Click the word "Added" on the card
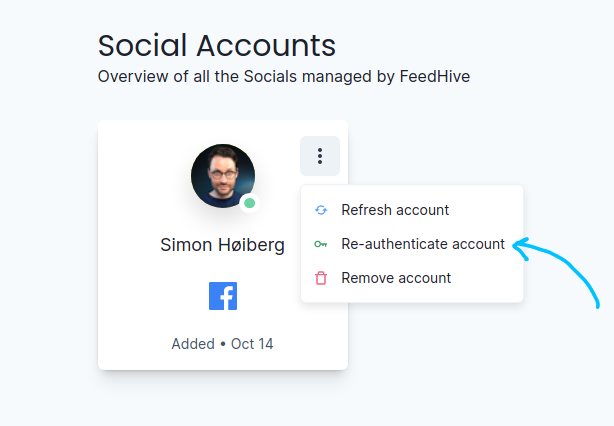This screenshot has height=426, width=614. coord(193,344)
